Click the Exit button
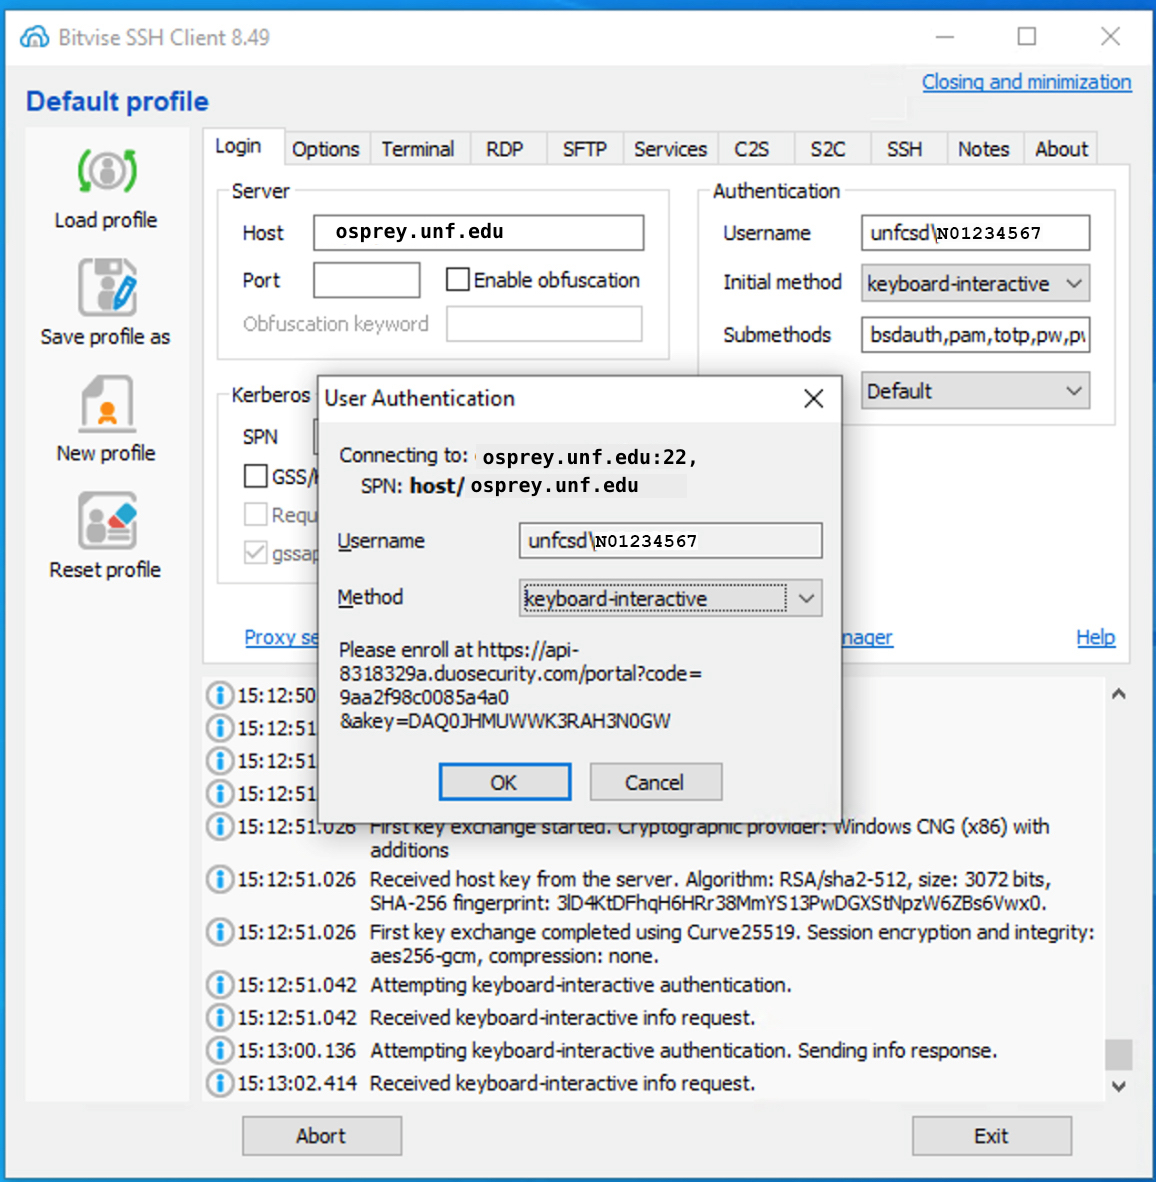Viewport: 1156px width, 1182px height. pyautogui.click(x=991, y=1135)
